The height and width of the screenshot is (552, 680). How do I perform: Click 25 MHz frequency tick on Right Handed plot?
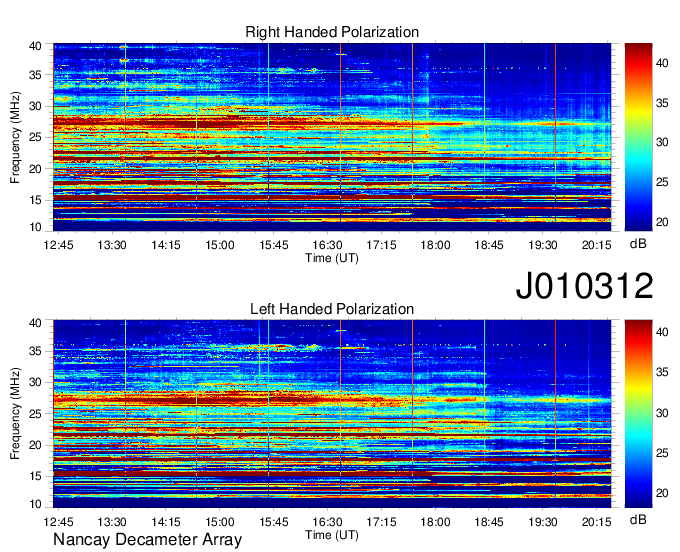pyautogui.click(x=35, y=137)
